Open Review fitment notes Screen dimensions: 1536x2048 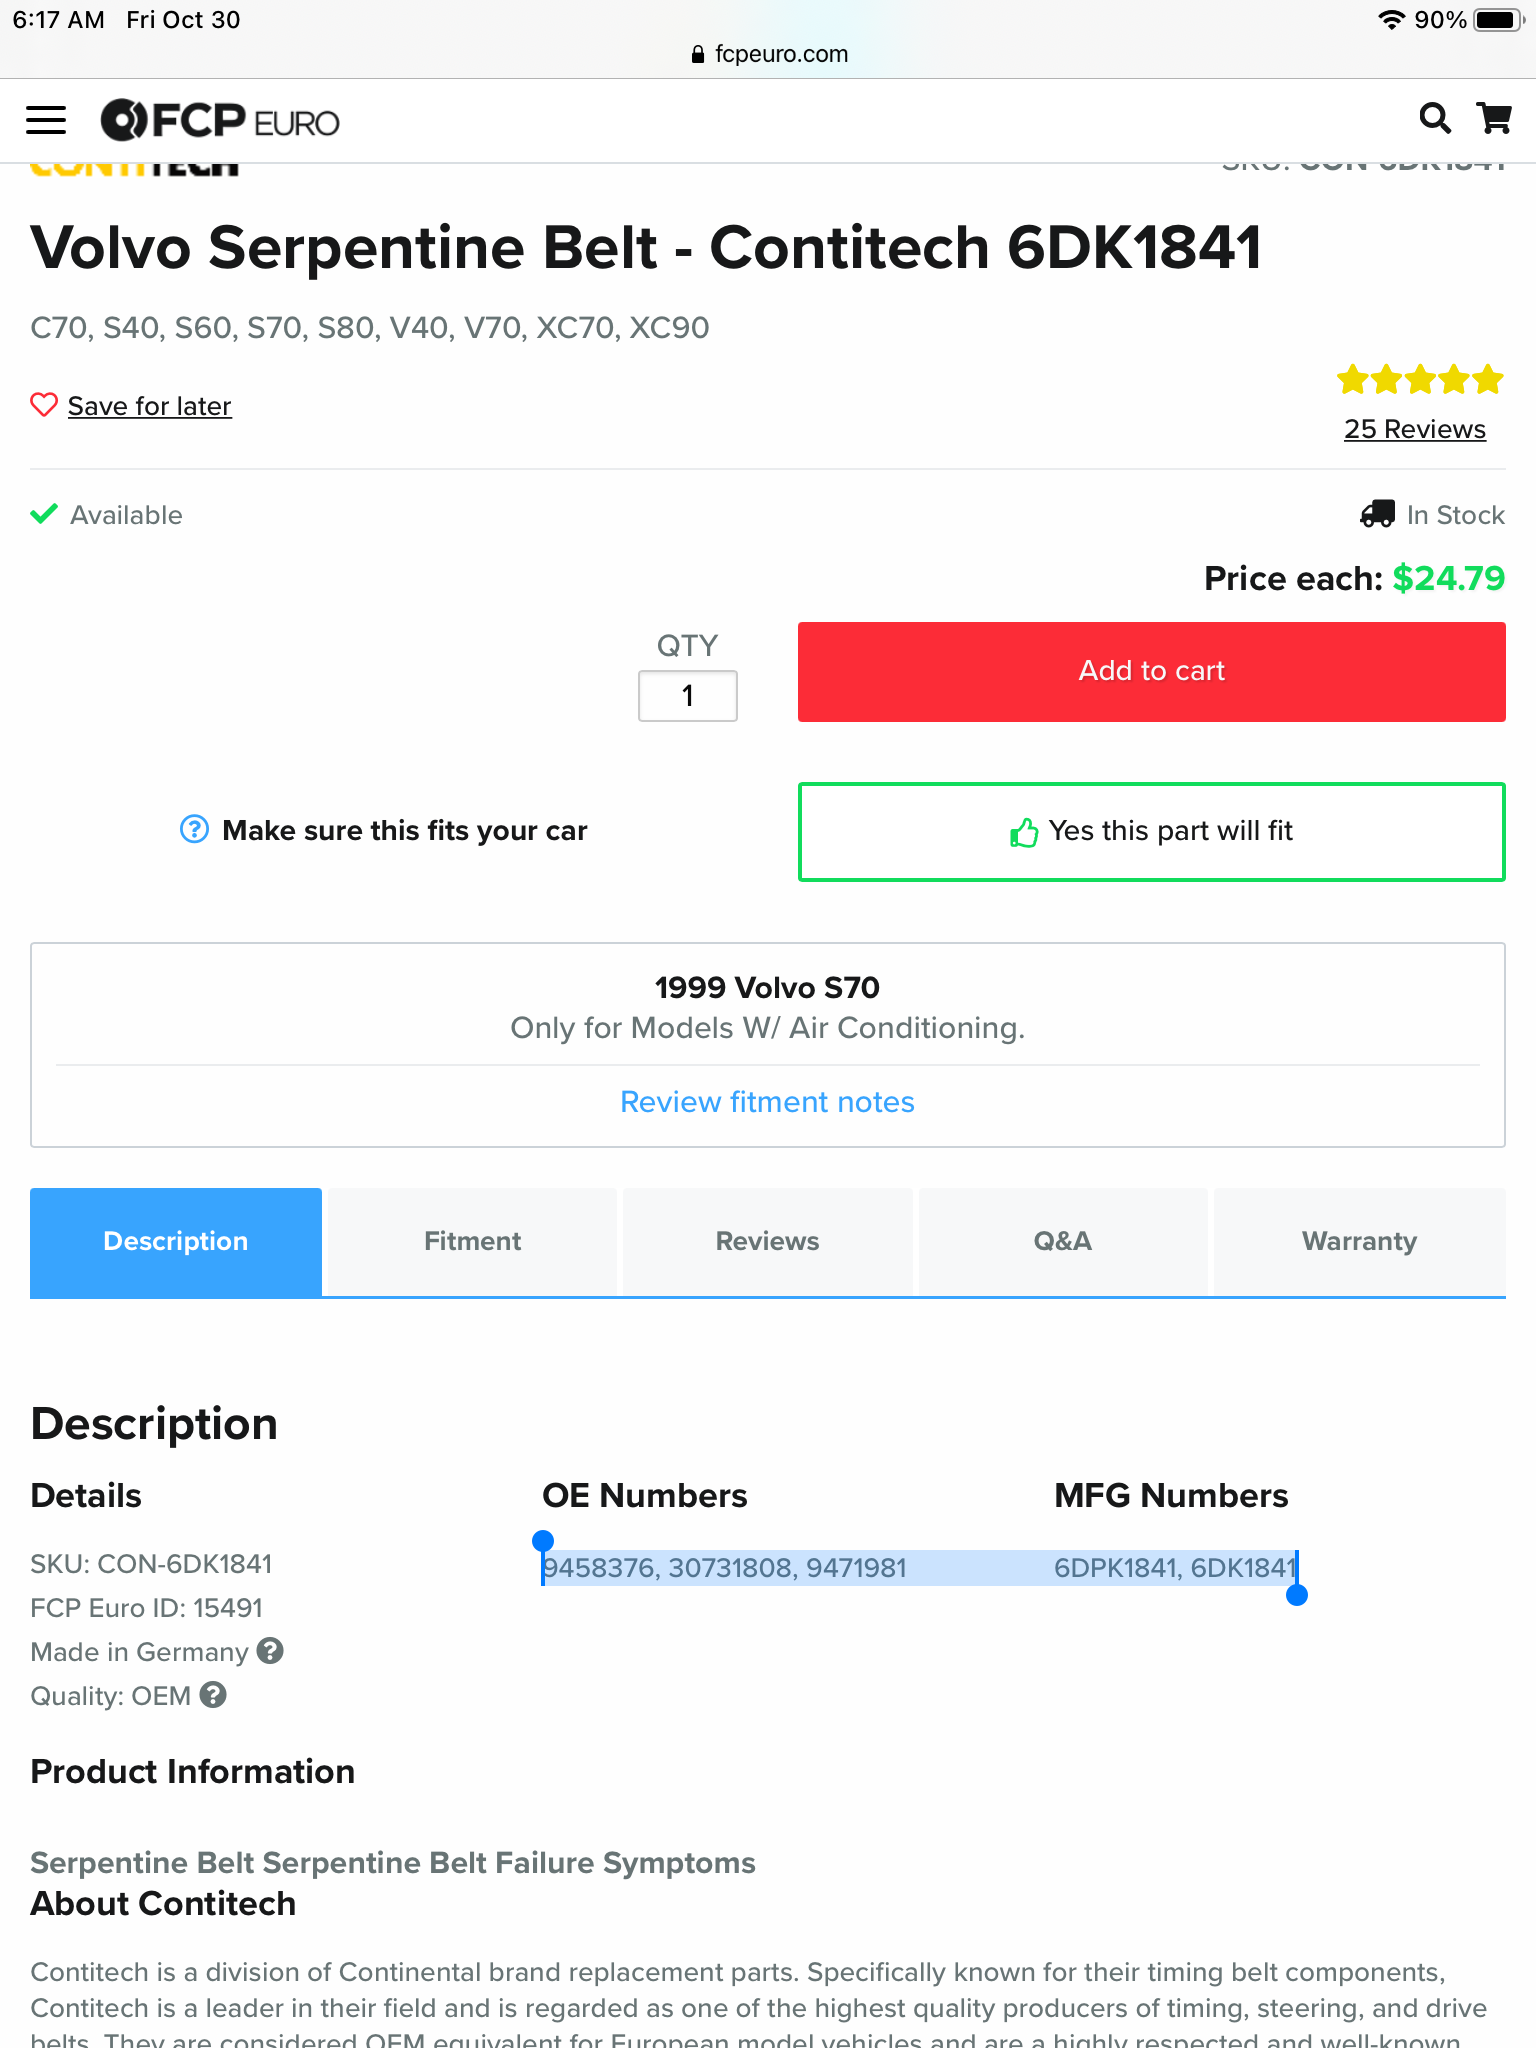click(767, 1101)
